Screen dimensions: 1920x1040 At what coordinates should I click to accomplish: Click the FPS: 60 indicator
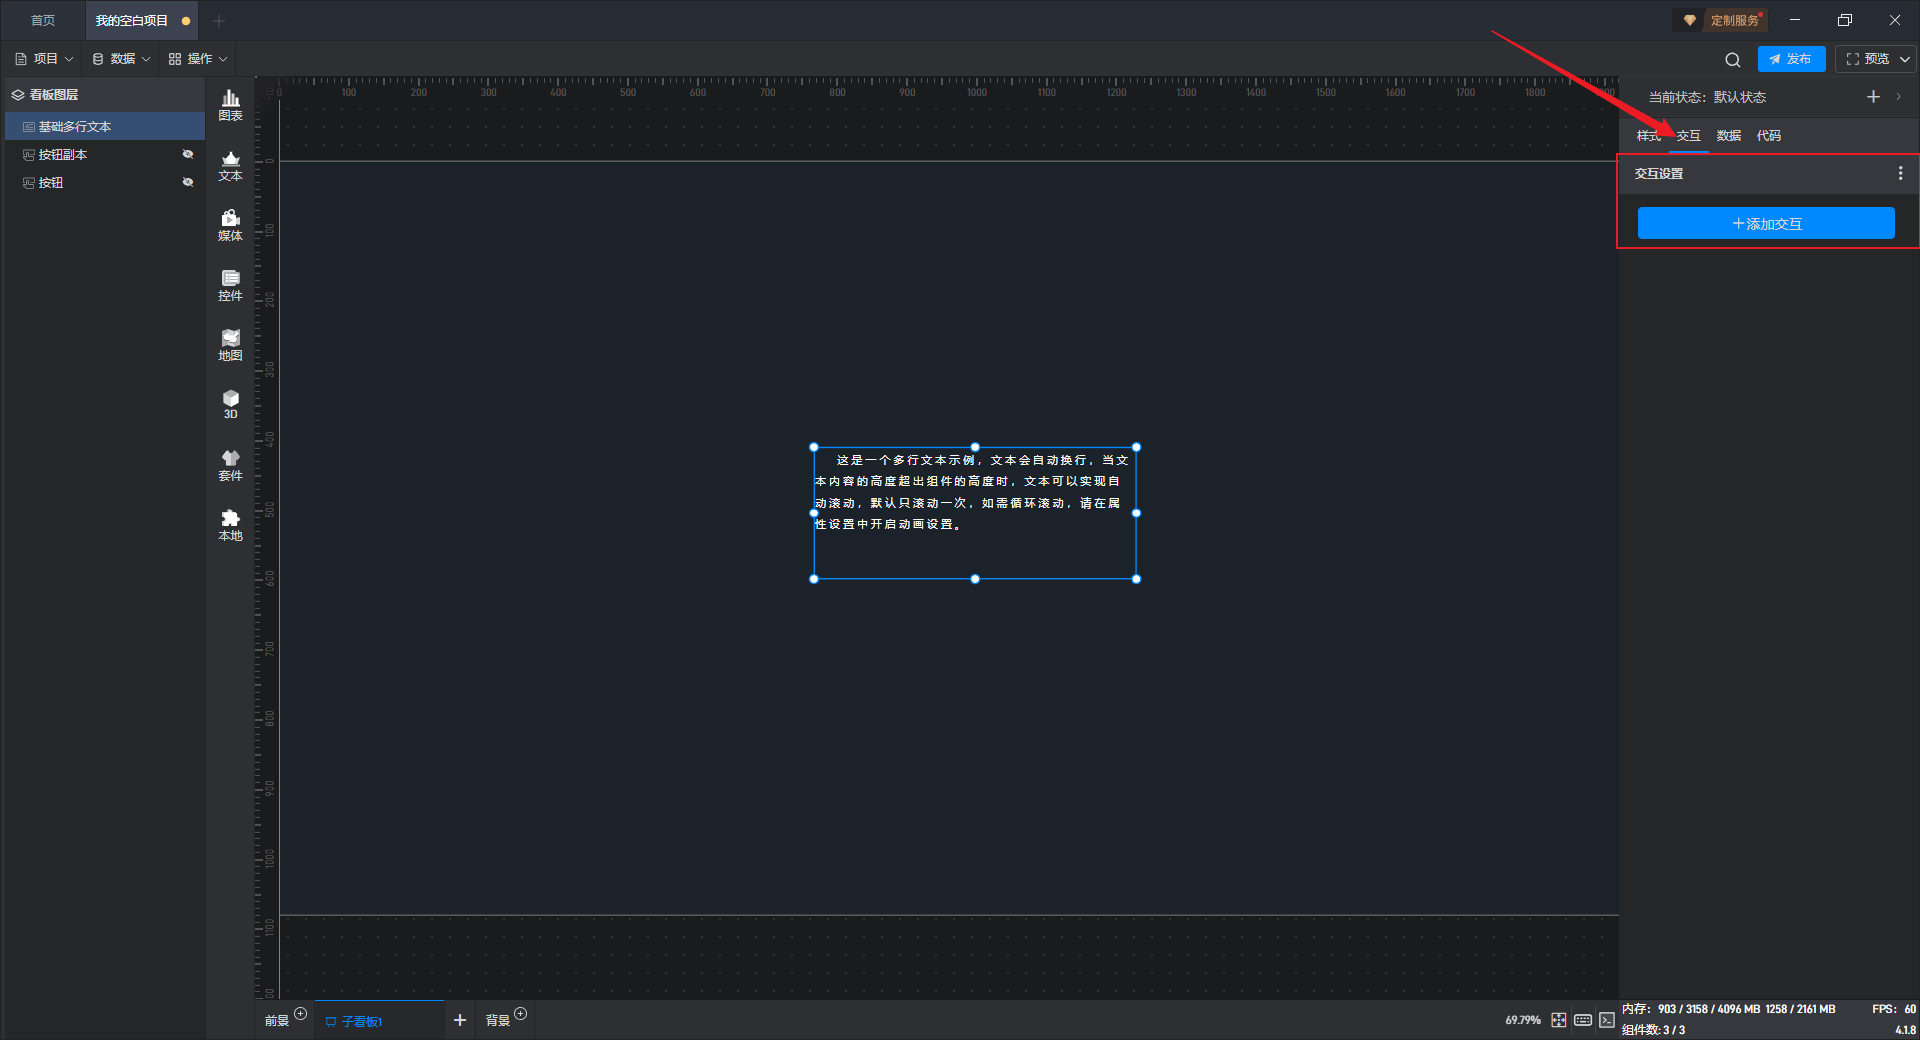click(1894, 1009)
